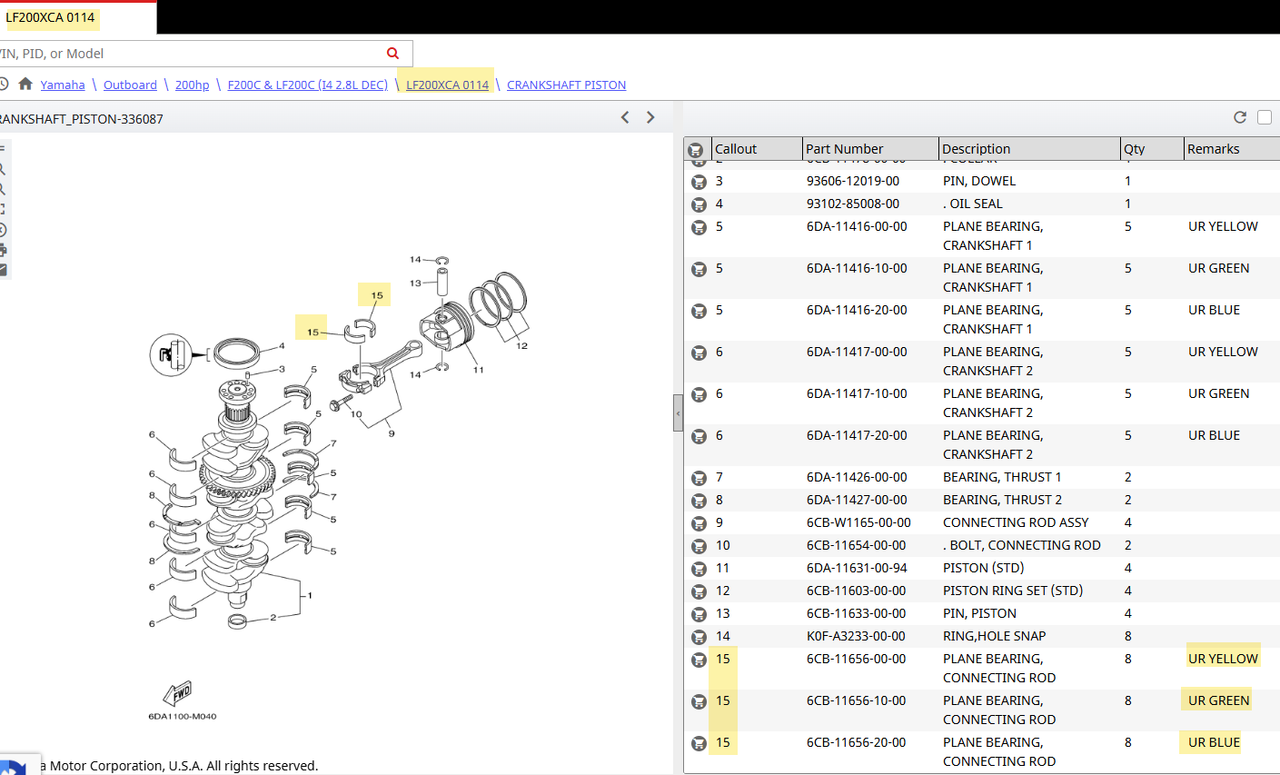Add BEARING, THRUST 1 to cart
This screenshot has height=775, width=1280.
click(698, 478)
